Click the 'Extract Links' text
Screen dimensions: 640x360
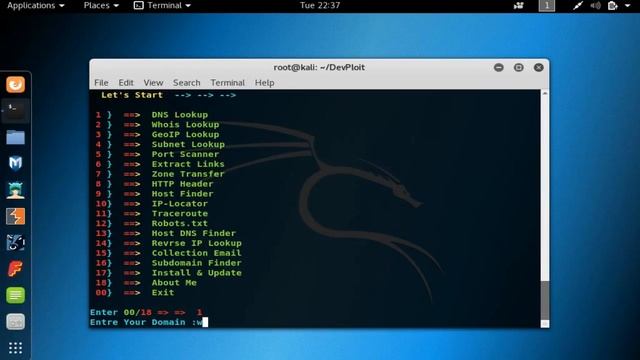point(188,164)
